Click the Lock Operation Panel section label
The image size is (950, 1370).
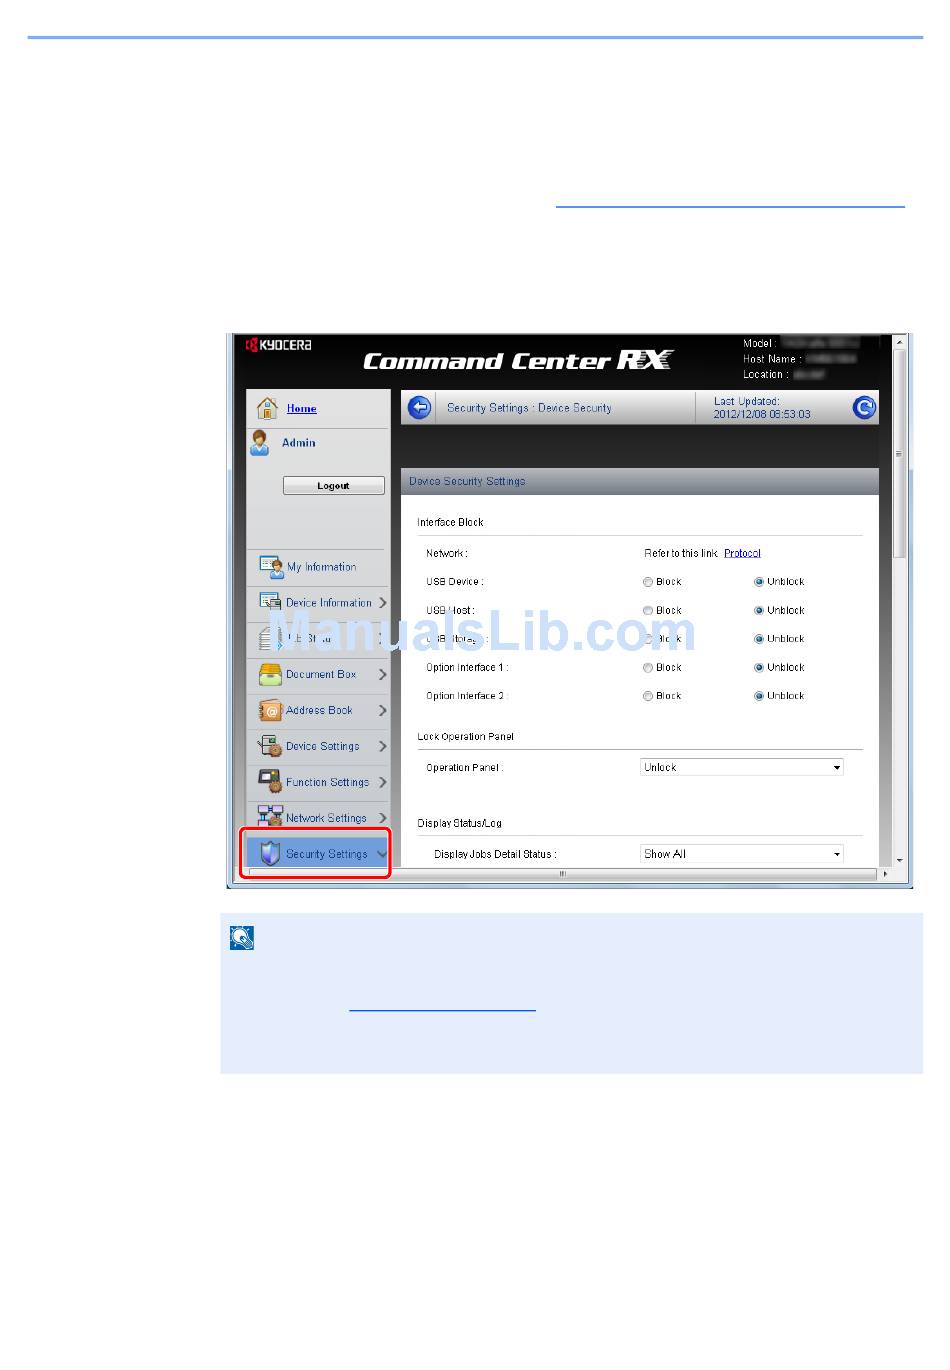click(465, 737)
